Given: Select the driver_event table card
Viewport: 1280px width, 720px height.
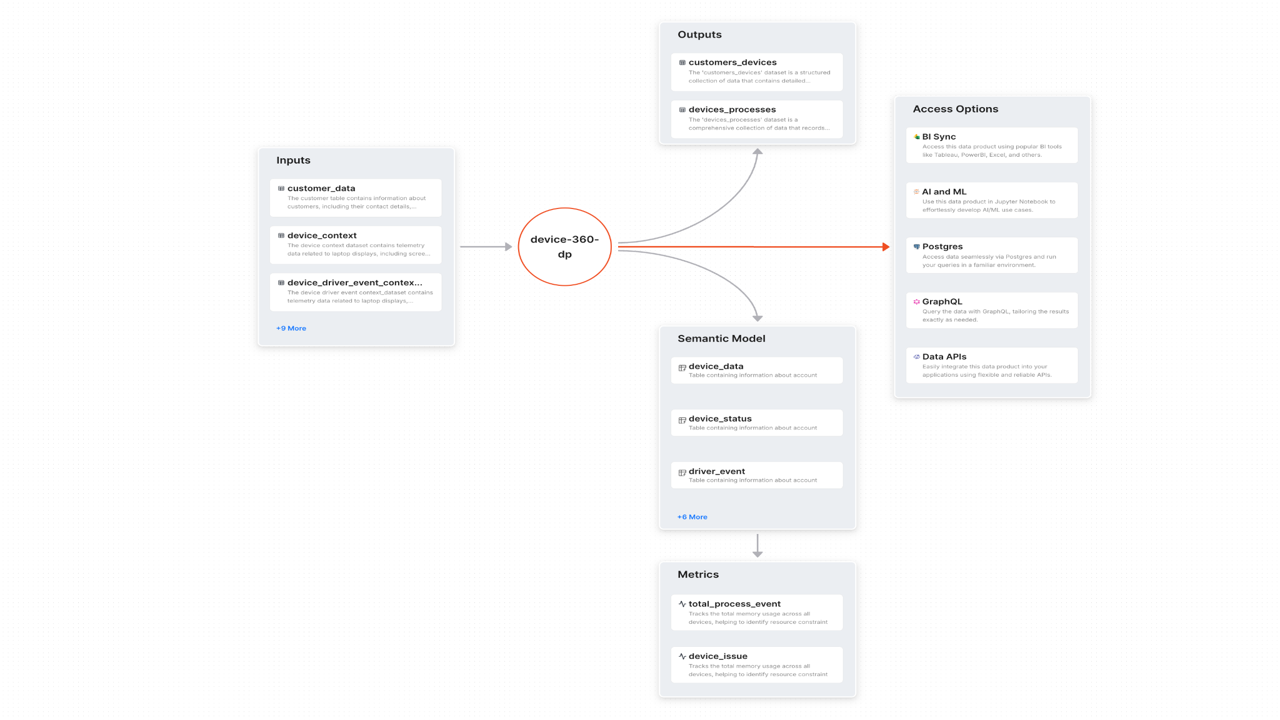Looking at the screenshot, I should point(757,475).
